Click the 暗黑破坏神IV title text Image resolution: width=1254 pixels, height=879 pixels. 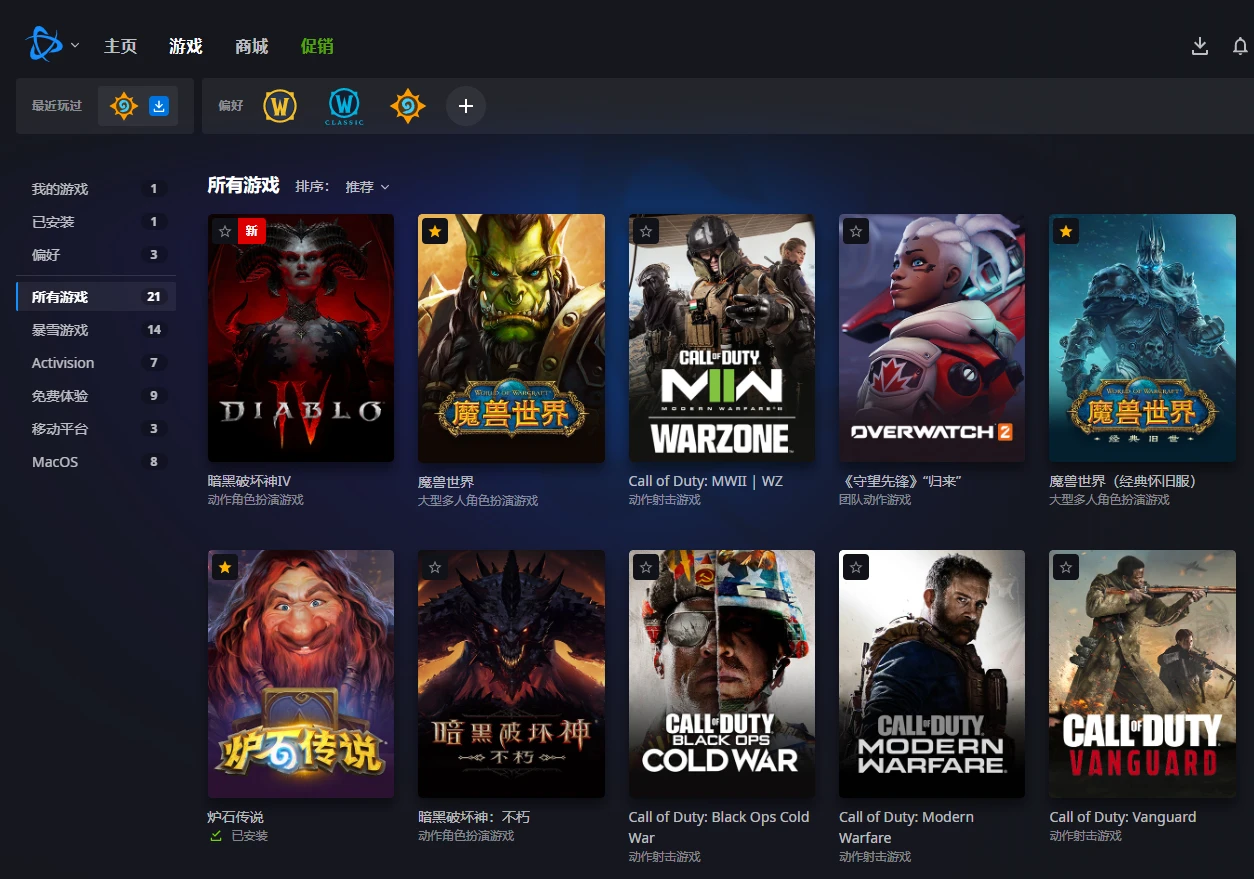pos(249,481)
